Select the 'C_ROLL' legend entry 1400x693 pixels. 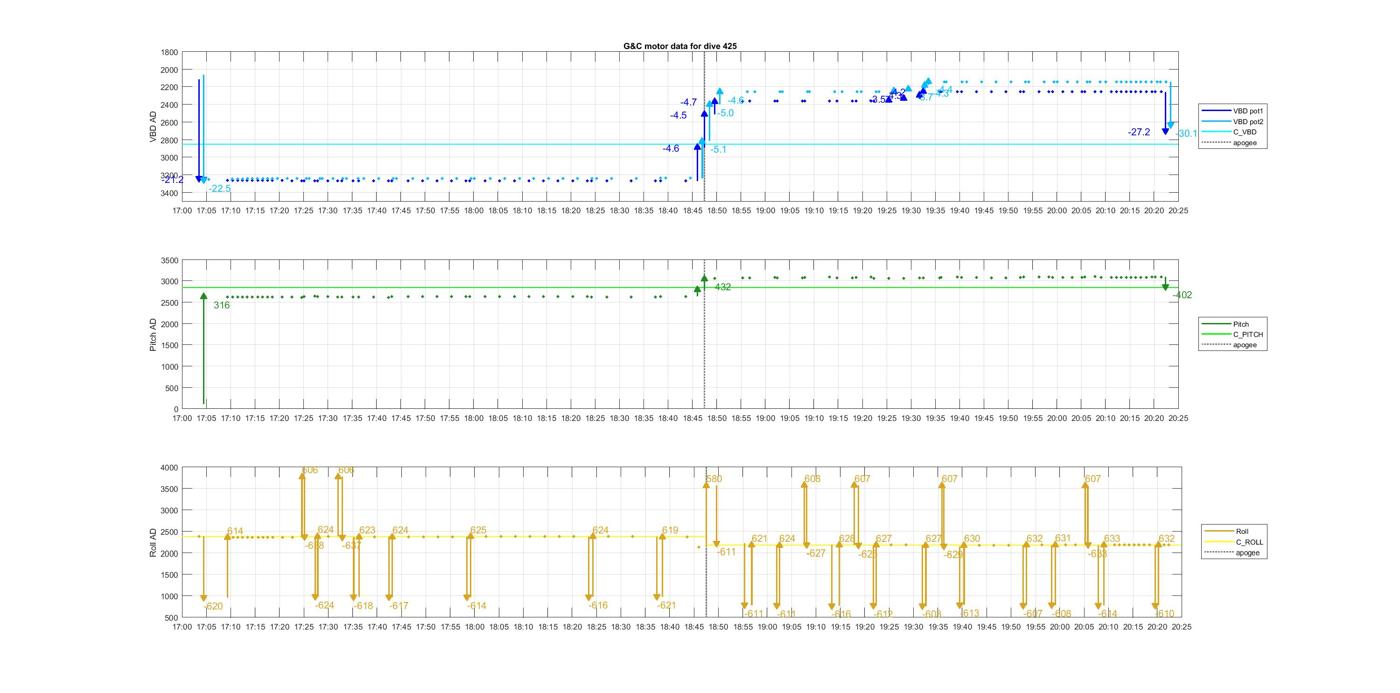[1235, 542]
